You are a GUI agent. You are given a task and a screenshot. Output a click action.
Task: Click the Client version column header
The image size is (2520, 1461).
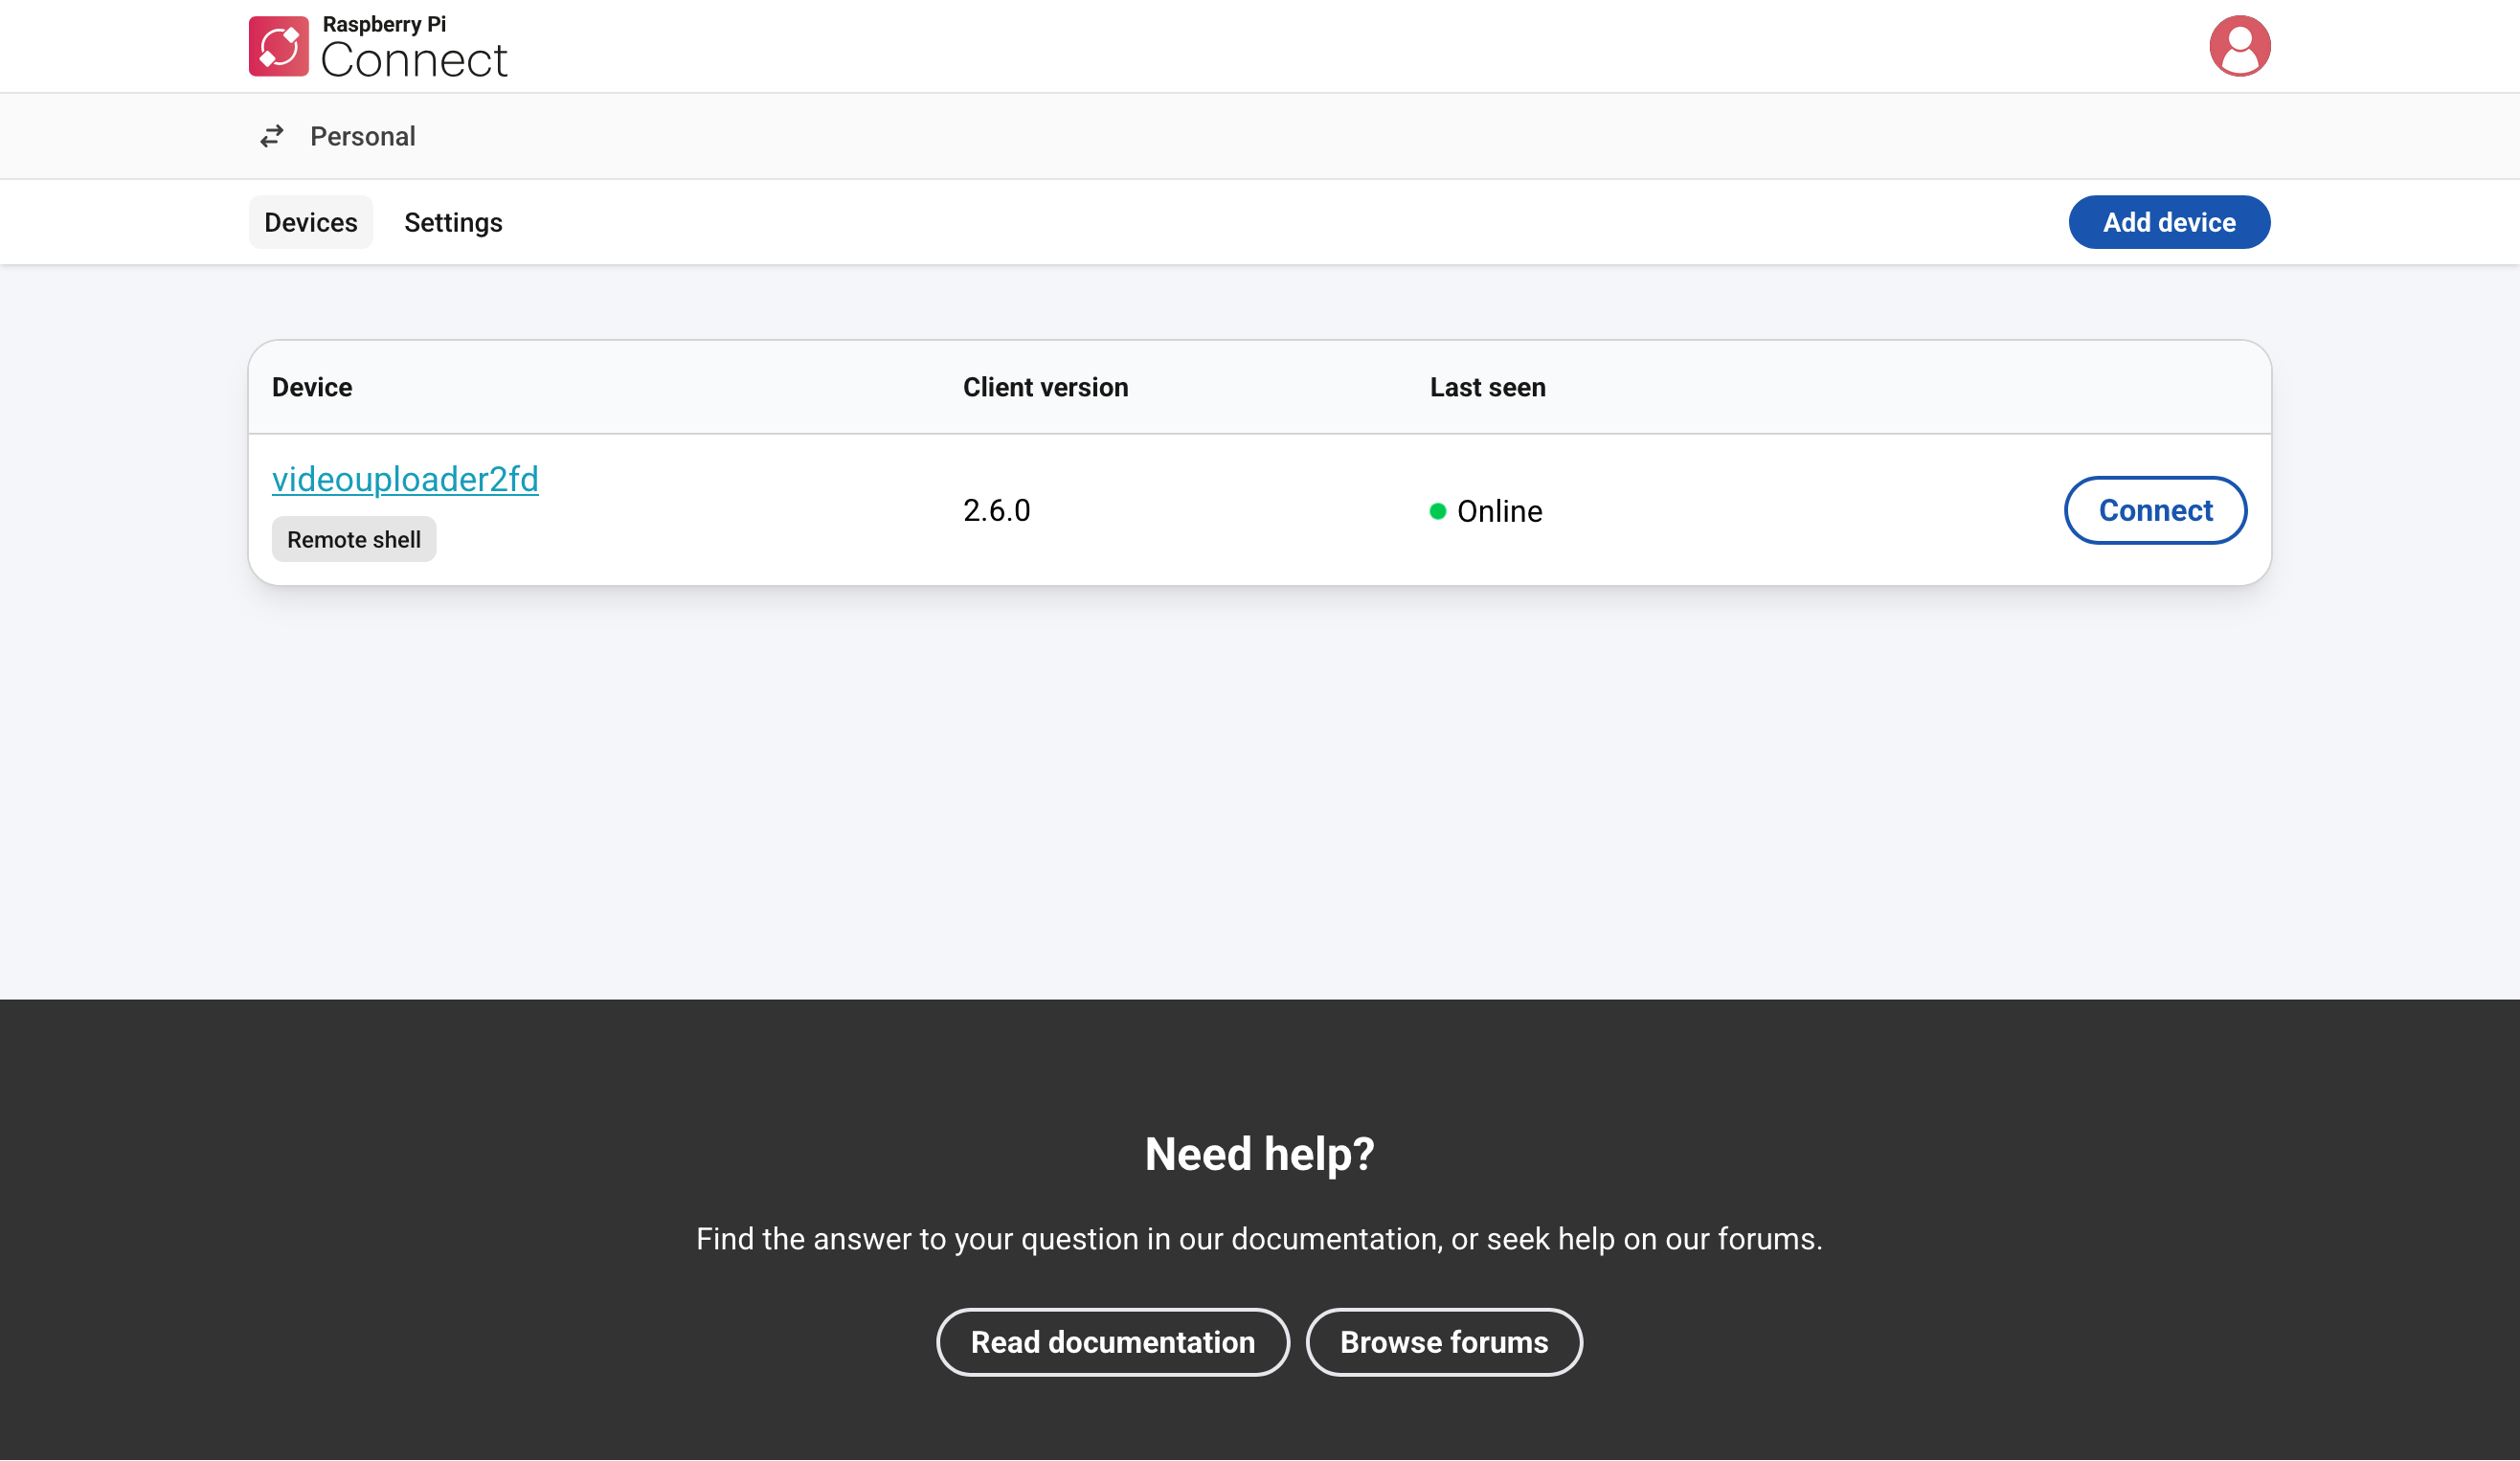[x=1045, y=387]
